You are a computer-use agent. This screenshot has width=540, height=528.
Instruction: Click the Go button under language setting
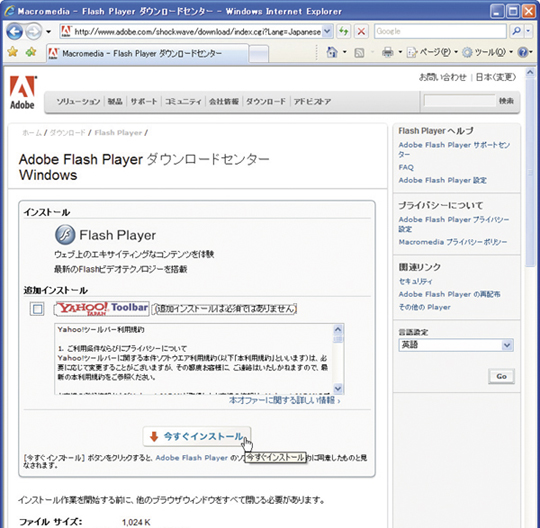(x=501, y=376)
